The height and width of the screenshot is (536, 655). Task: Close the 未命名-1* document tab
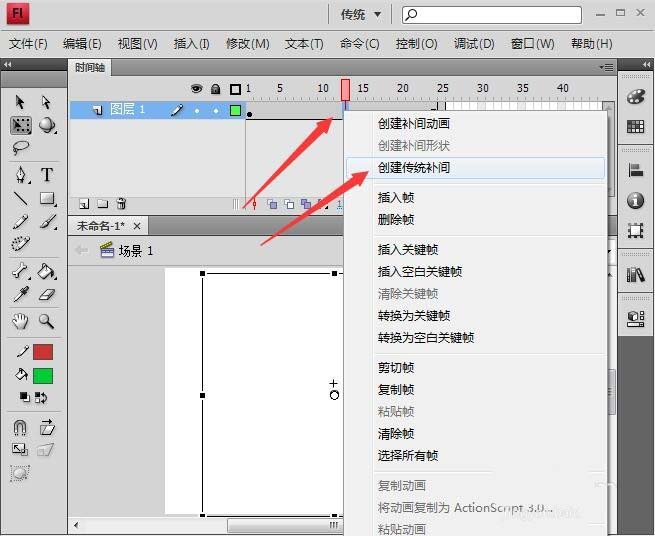click(x=137, y=226)
